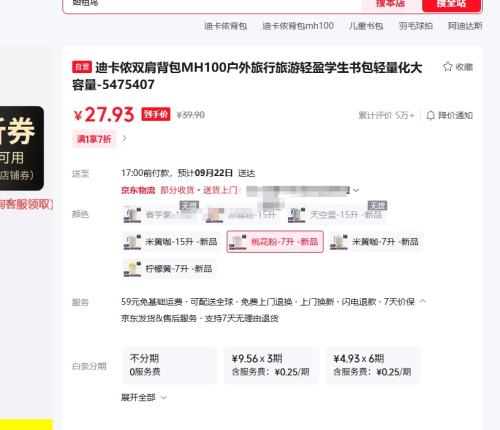Open 累计评价 5万+ reviews
This screenshot has width=500, height=430.
pos(386,115)
